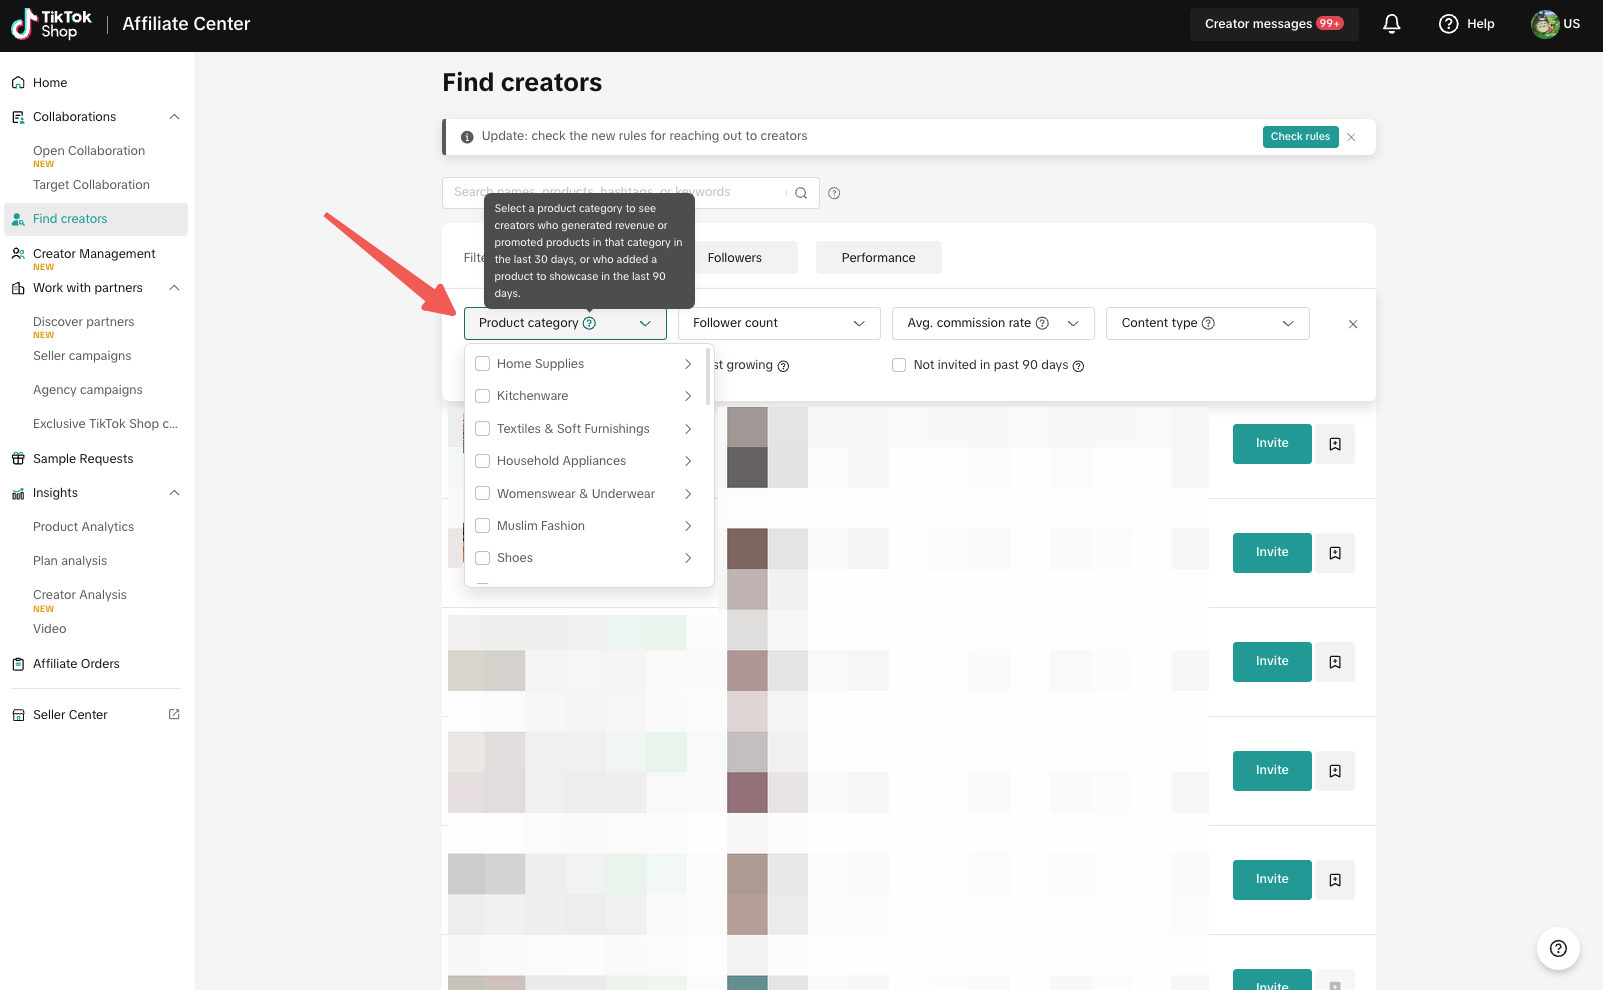Click the Avg. commission rate info icon
Screen dimensions: 1603x990
tap(1042, 323)
